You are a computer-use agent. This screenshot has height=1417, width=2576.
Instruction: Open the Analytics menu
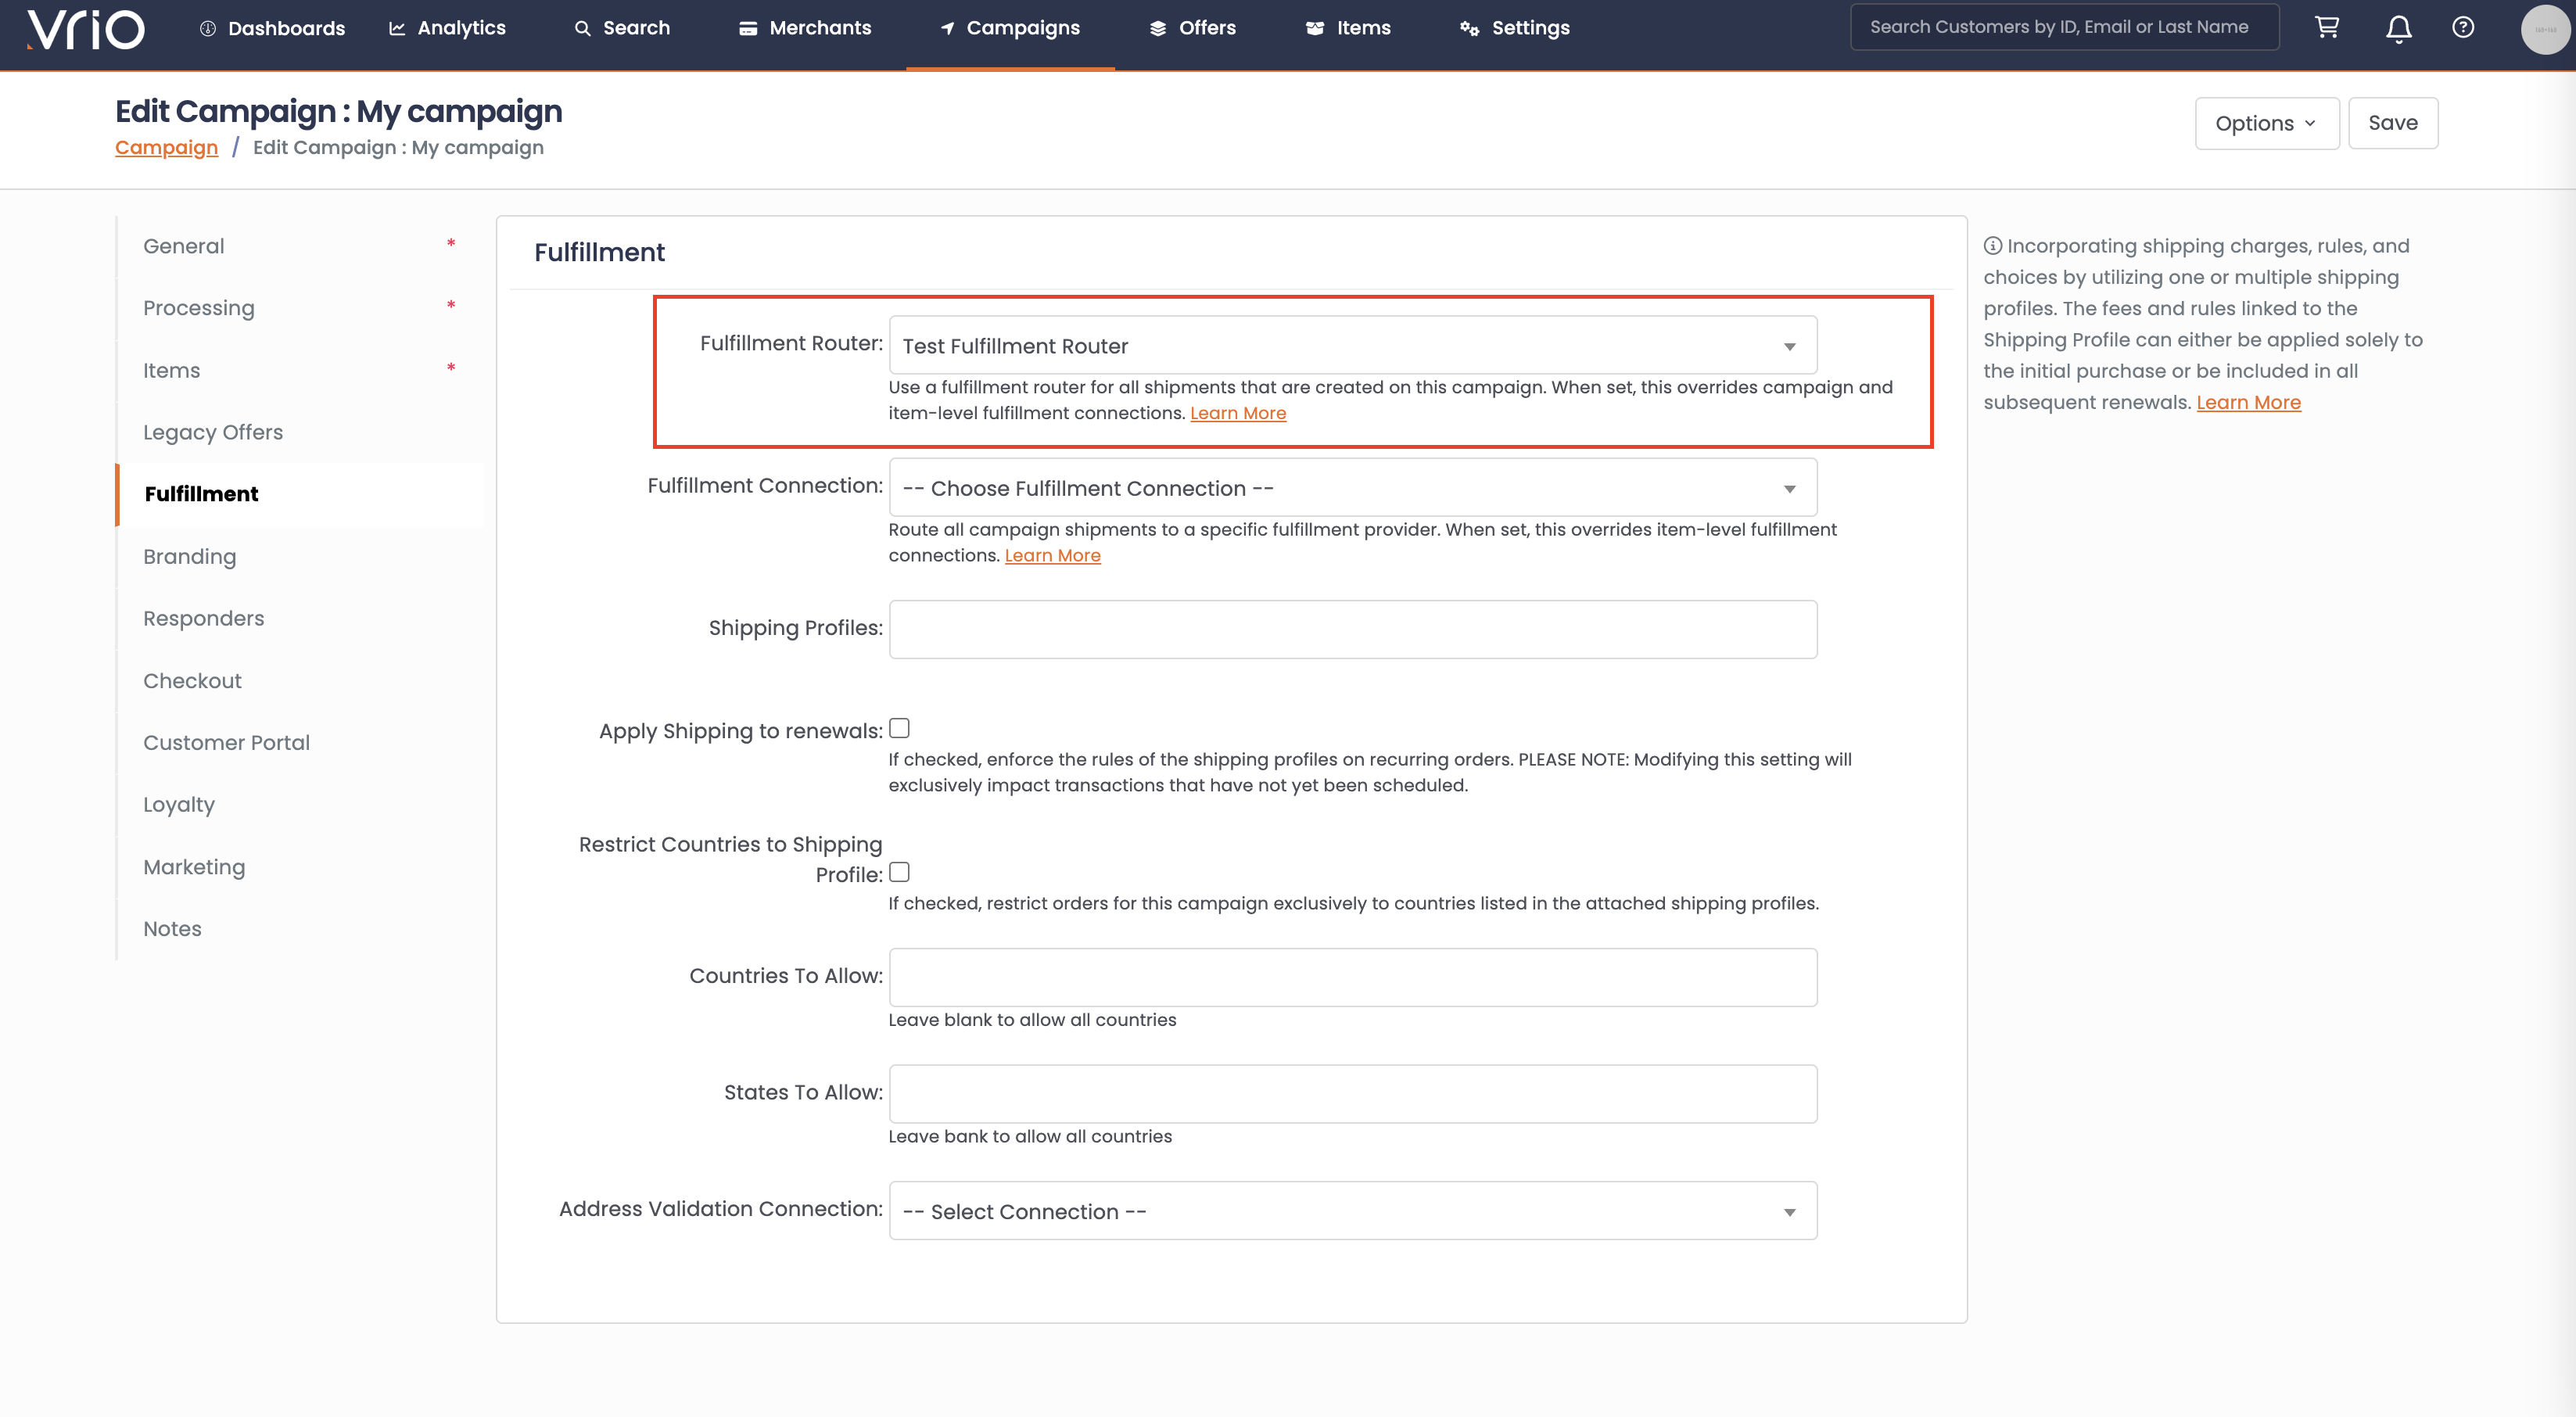(x=447, y=28)
